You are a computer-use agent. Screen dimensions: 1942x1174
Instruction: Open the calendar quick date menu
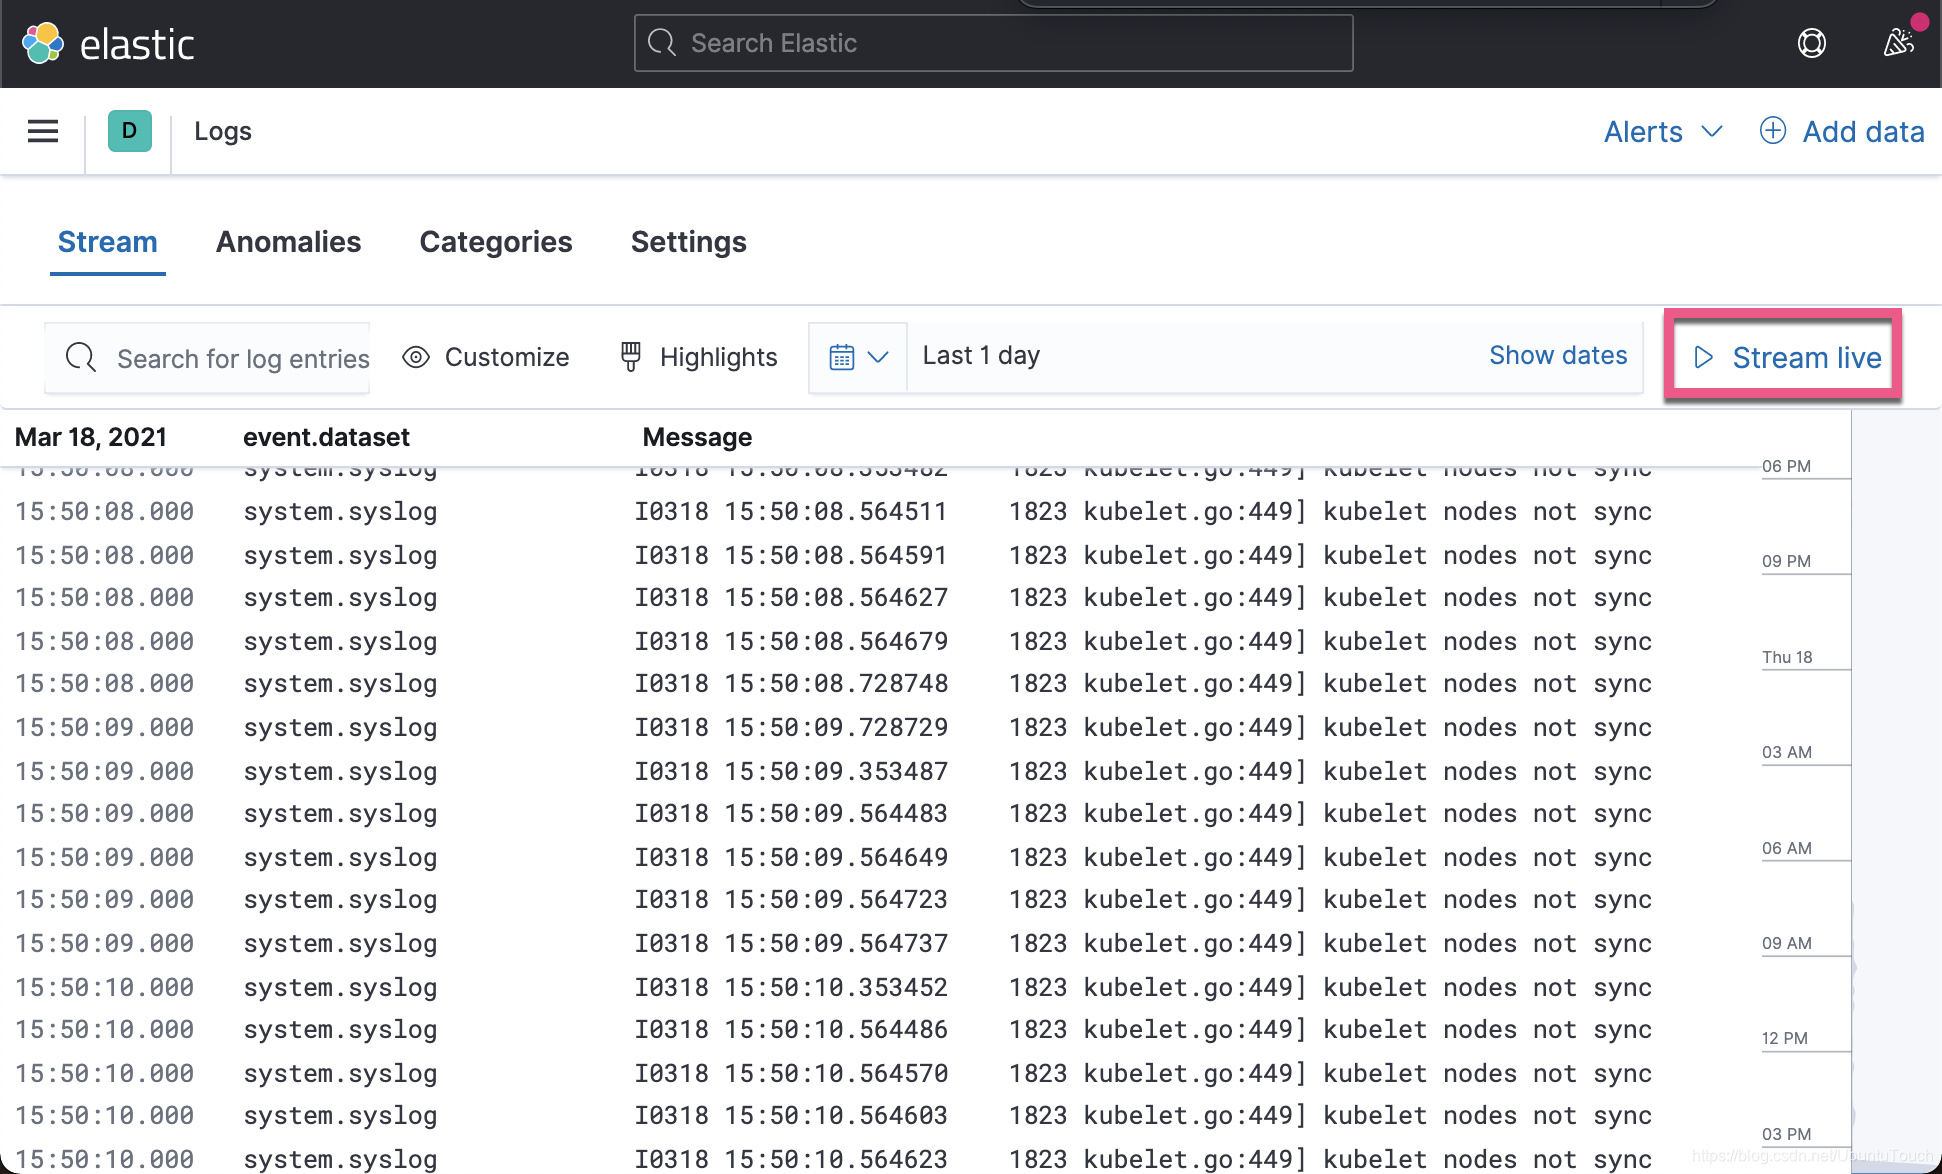(x=858, y=357)
